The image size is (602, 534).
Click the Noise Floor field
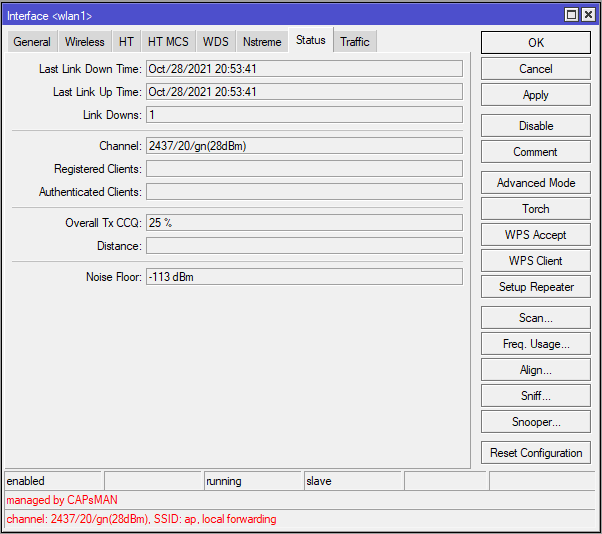[304, 277]
